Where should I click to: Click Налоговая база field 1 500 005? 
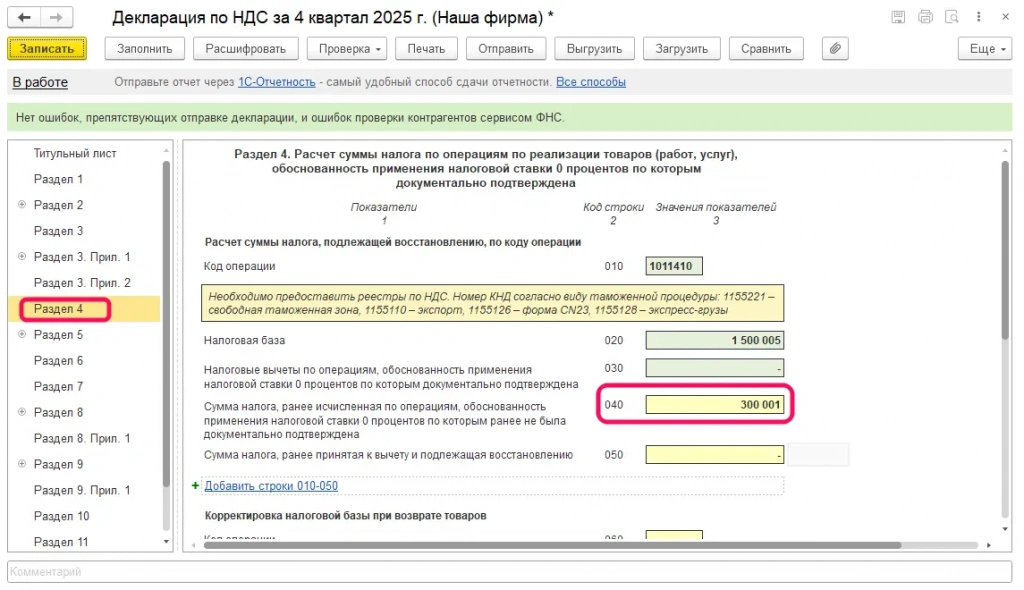pos(714,340)
